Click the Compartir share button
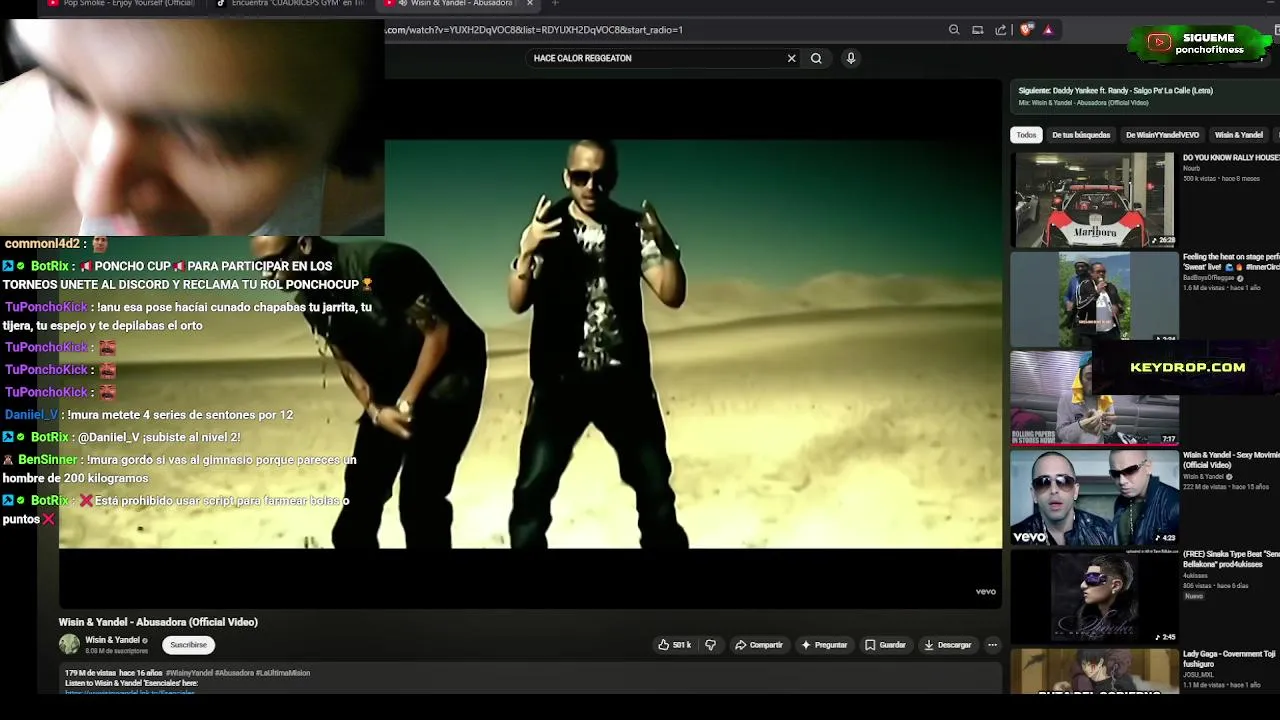Screen dimensions: 1280x720 coord(758,645)
